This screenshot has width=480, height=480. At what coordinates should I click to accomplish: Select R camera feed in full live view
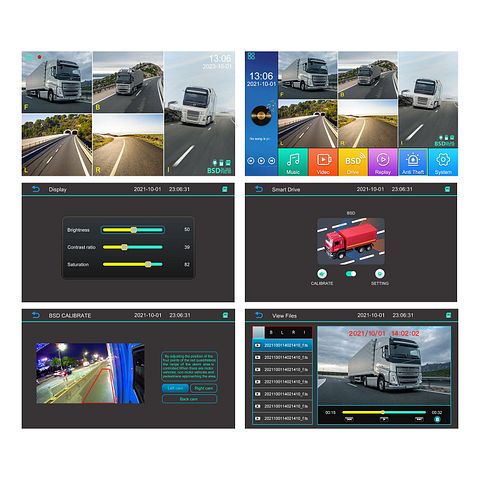coord(128,145)
